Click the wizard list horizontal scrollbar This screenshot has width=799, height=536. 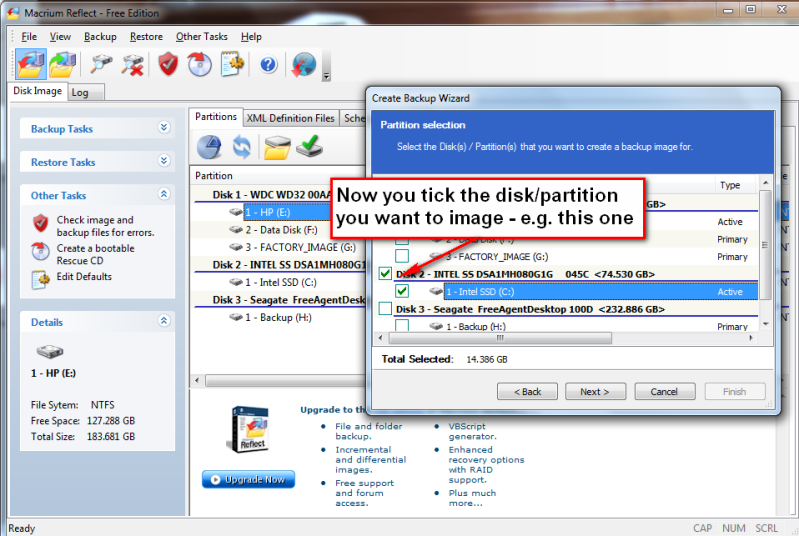tap(500, 338)
